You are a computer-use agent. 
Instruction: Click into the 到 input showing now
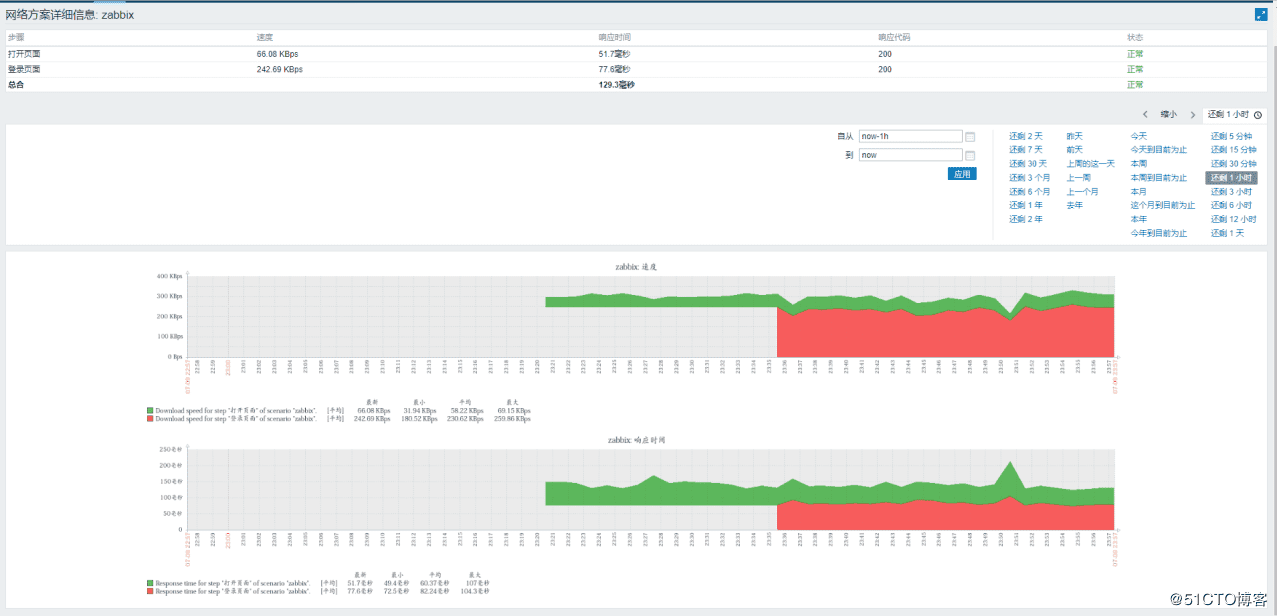pyautogui.click(x=909, y=156)
